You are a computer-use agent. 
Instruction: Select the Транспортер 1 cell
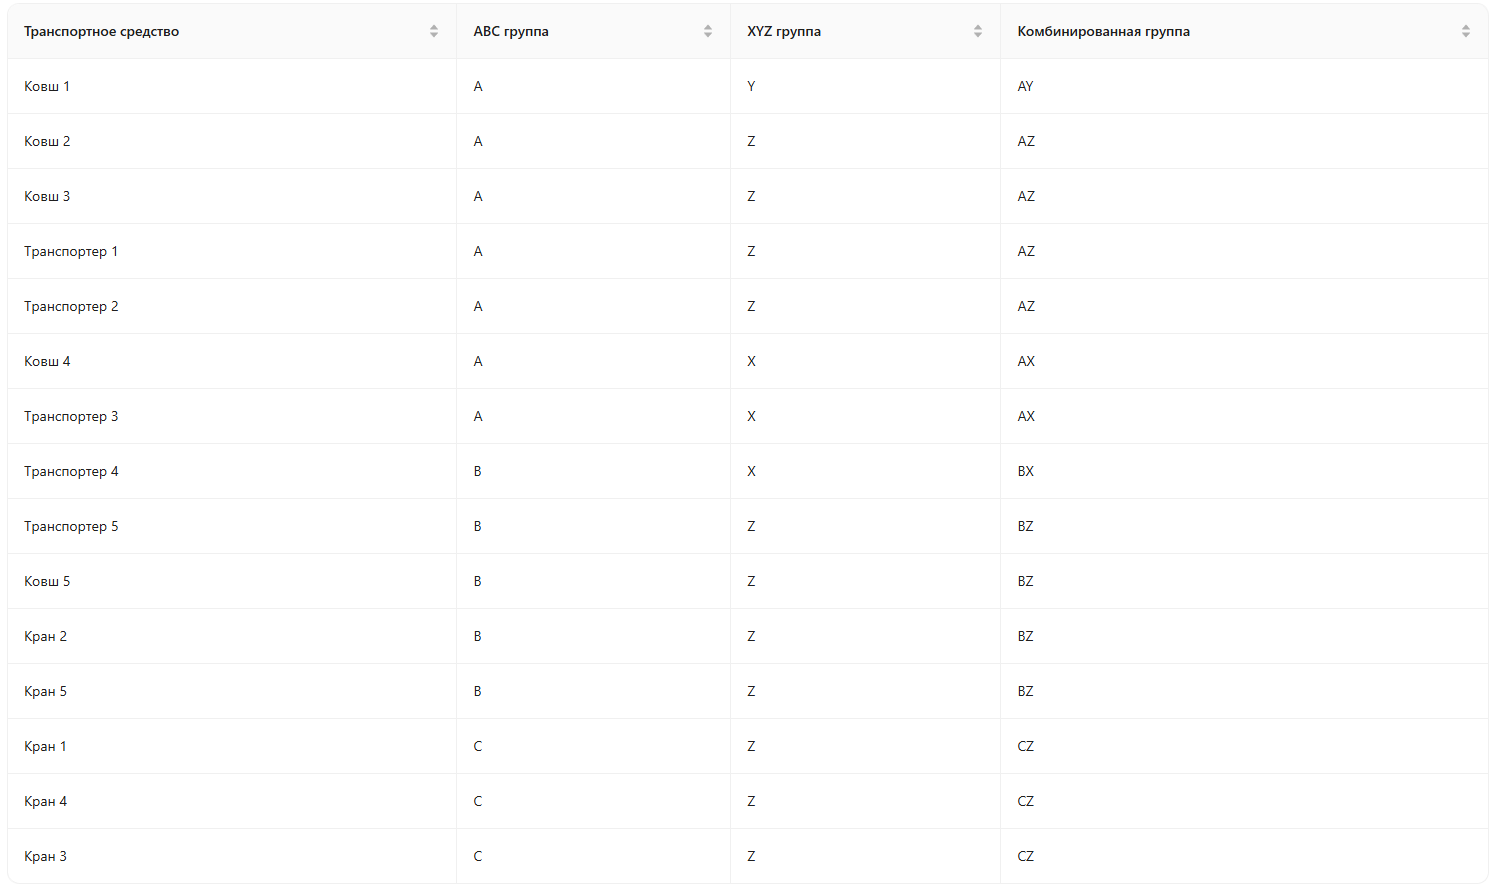(71, 252)
